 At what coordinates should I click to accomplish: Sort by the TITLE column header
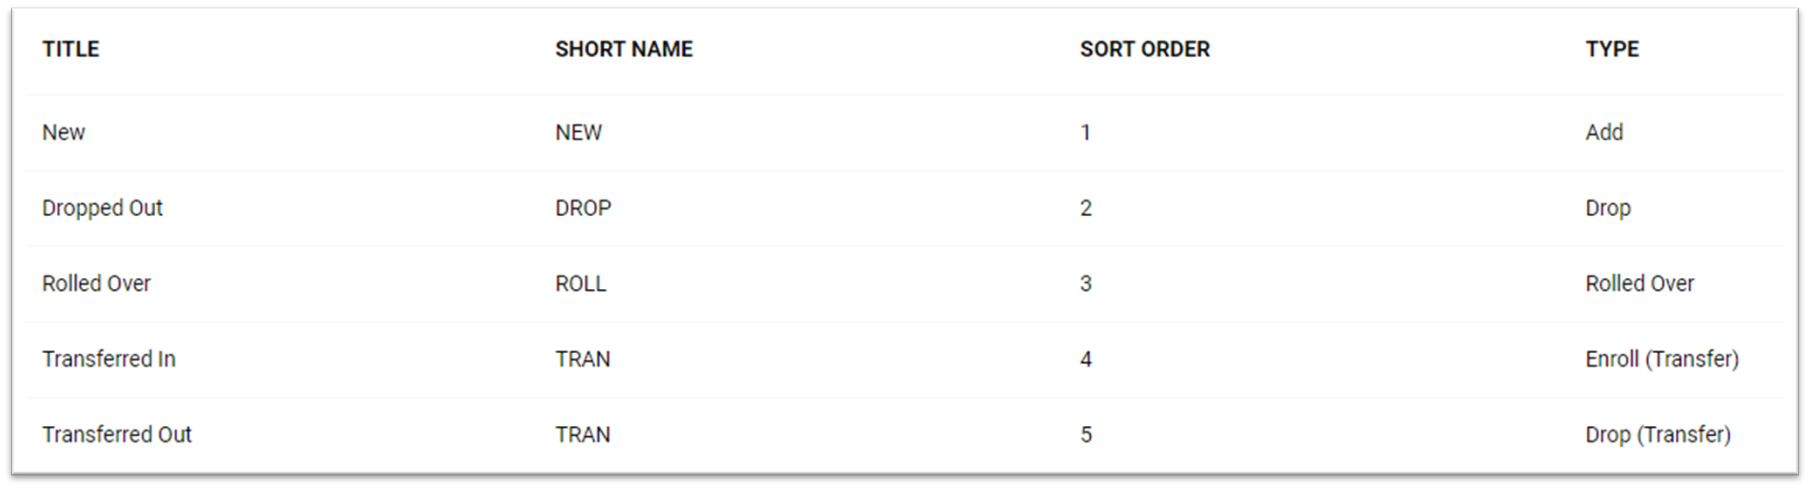71,49
